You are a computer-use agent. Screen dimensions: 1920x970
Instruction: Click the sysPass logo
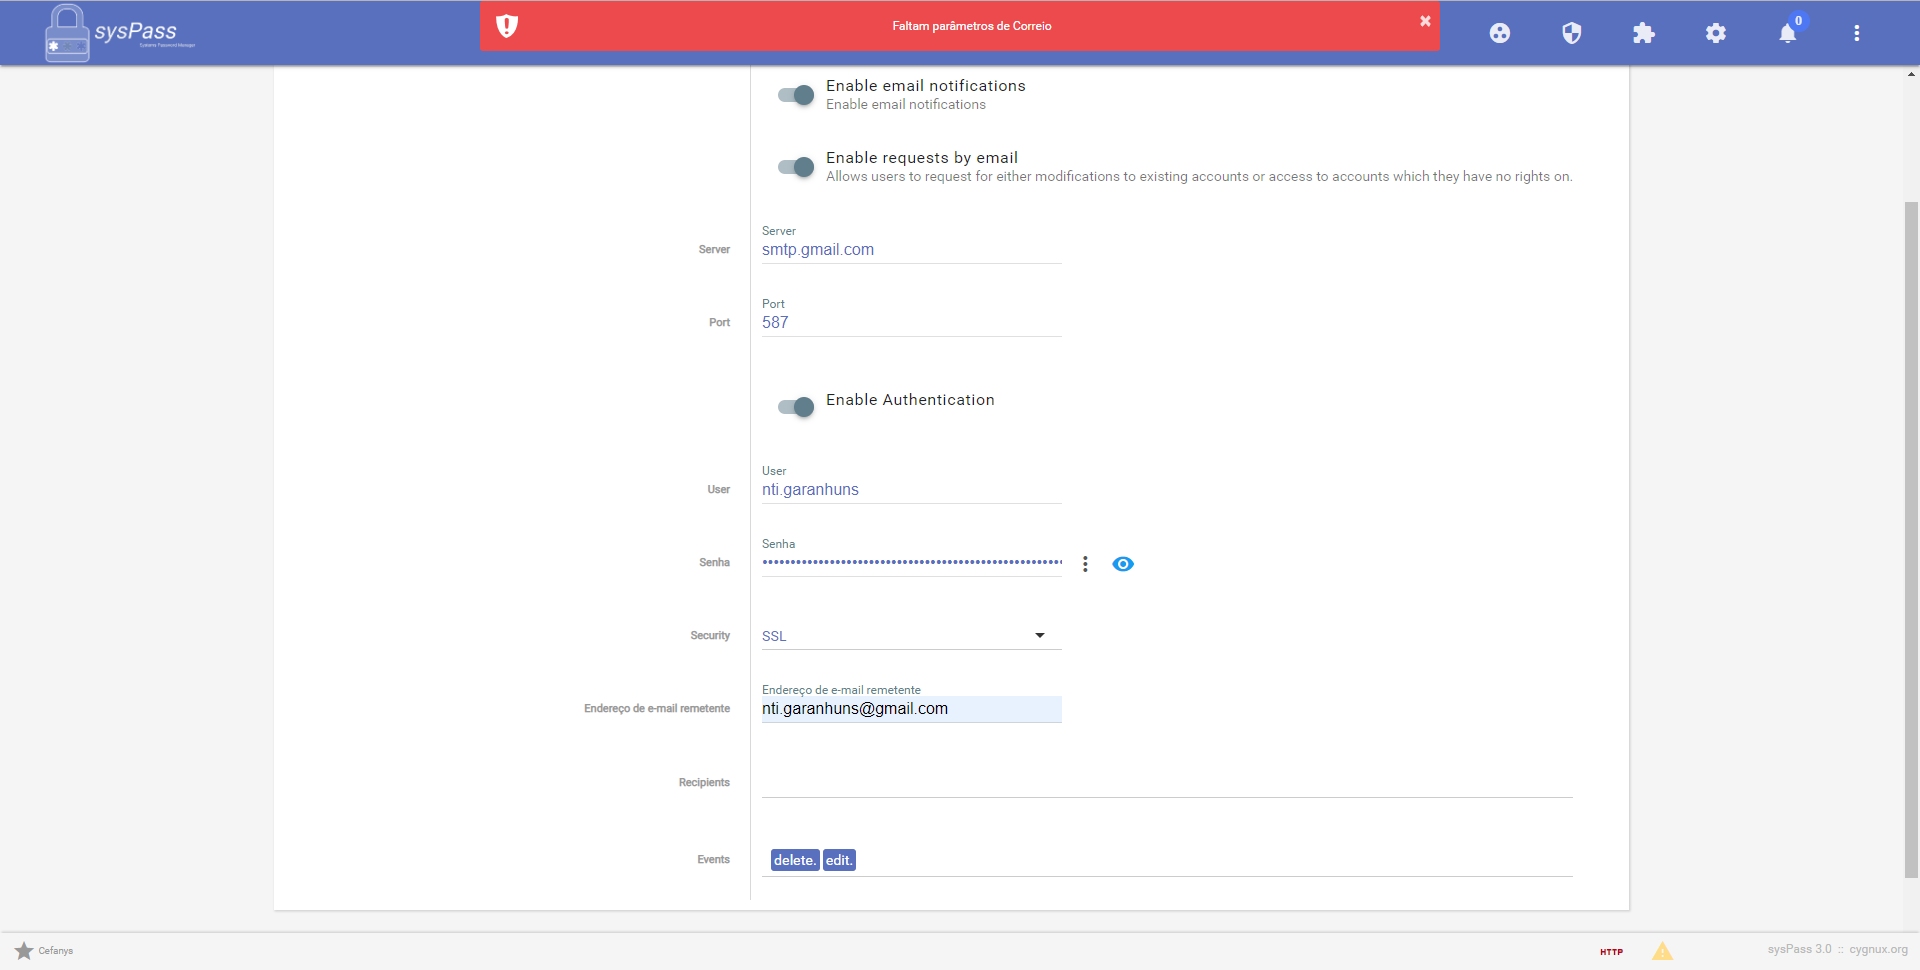(120, 33)
